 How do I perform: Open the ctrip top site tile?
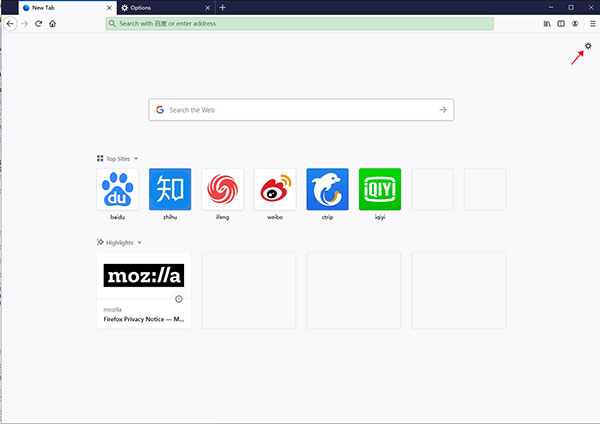point(328,189)
